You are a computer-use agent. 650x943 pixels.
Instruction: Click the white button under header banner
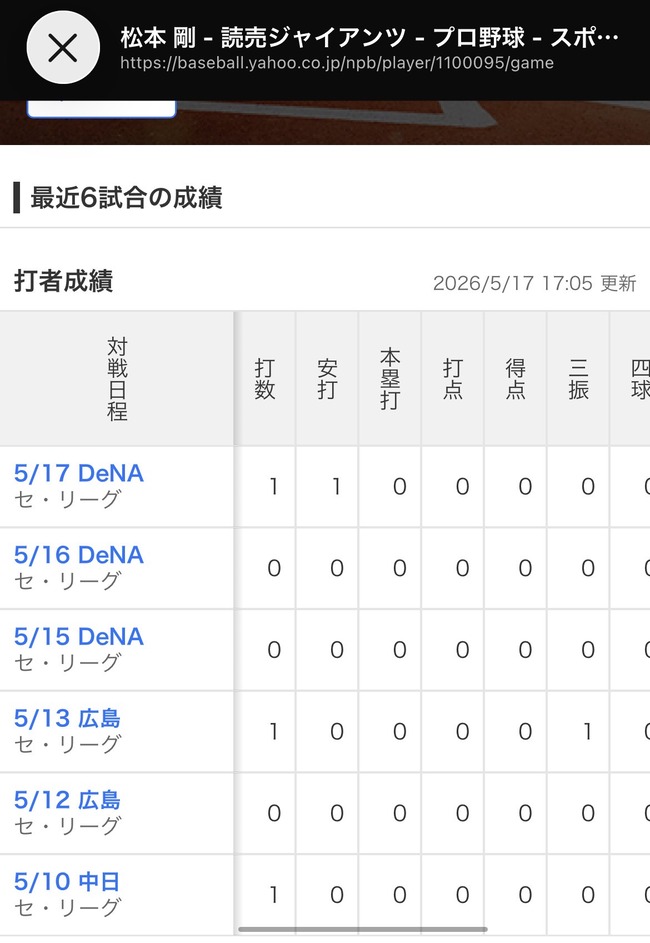point(102,109)
